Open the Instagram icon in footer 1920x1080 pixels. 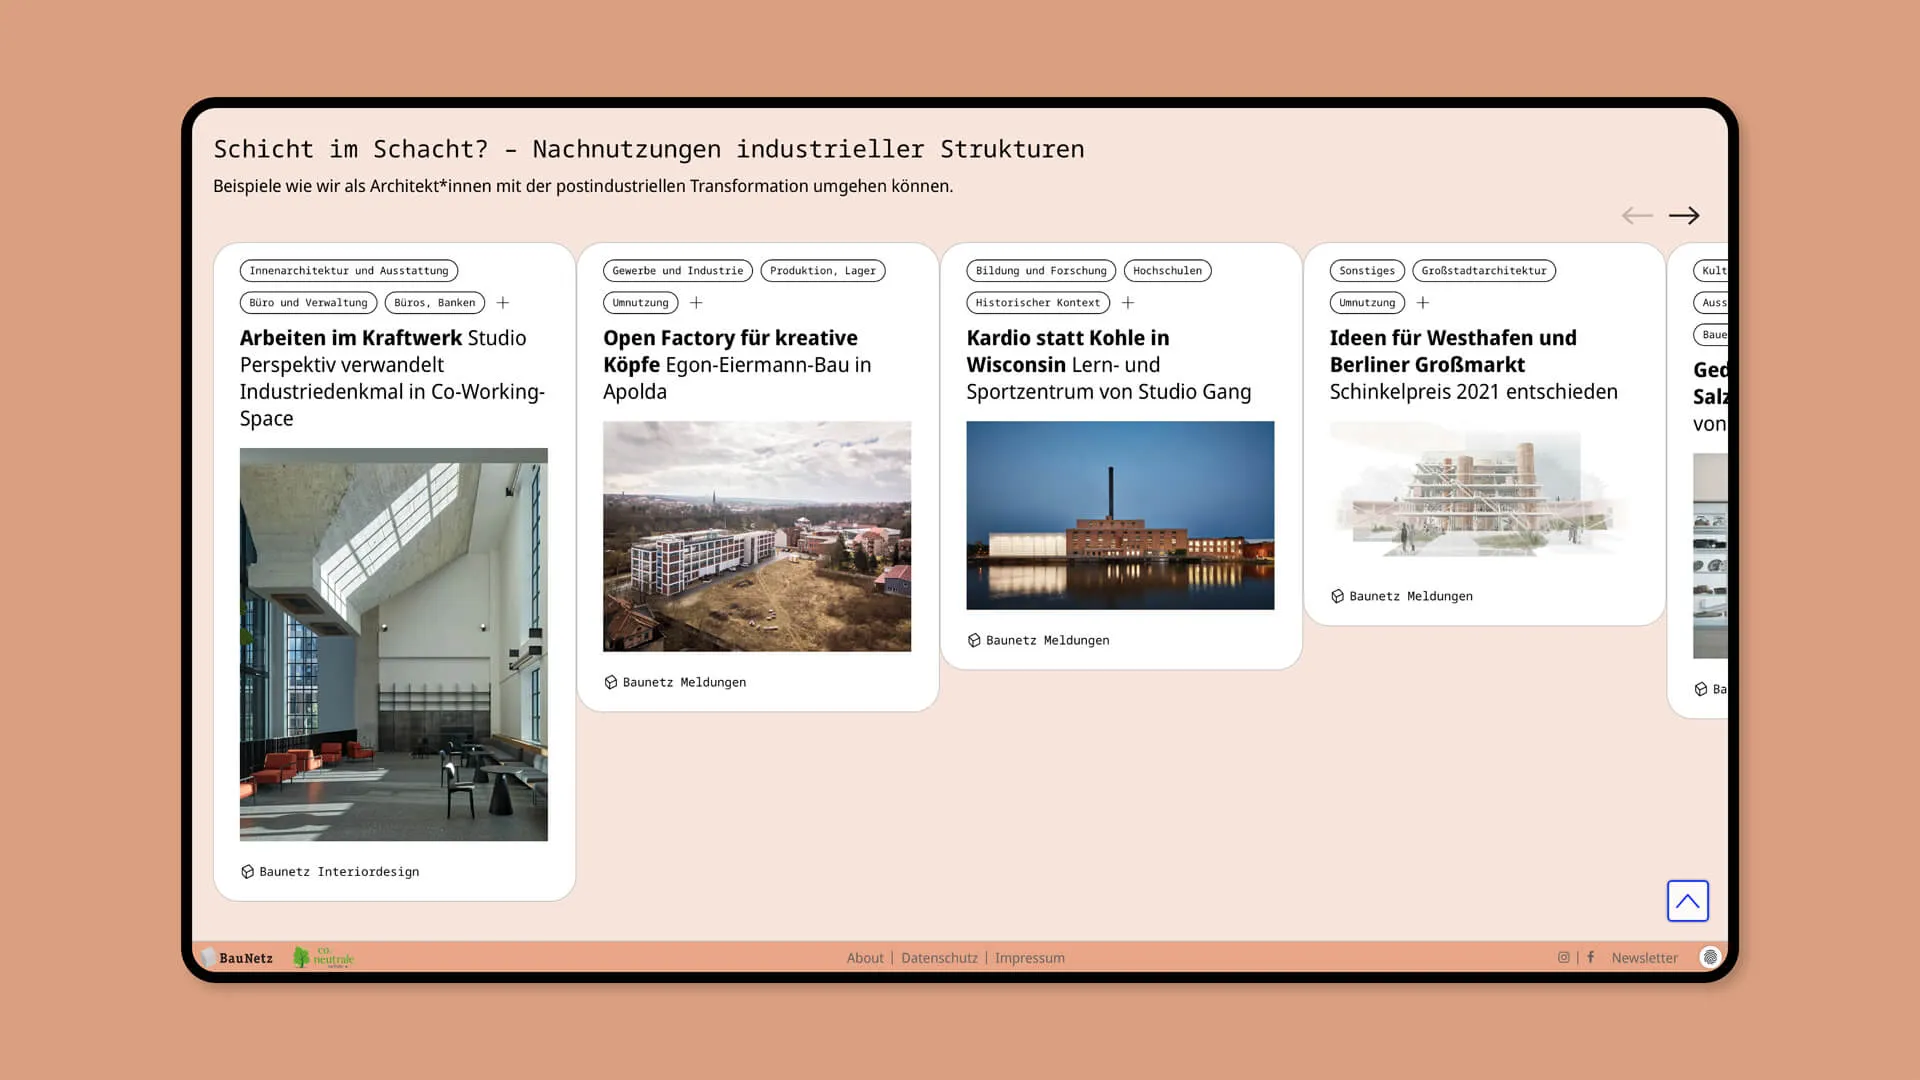pyautogui.click(x=1564, y=957)
